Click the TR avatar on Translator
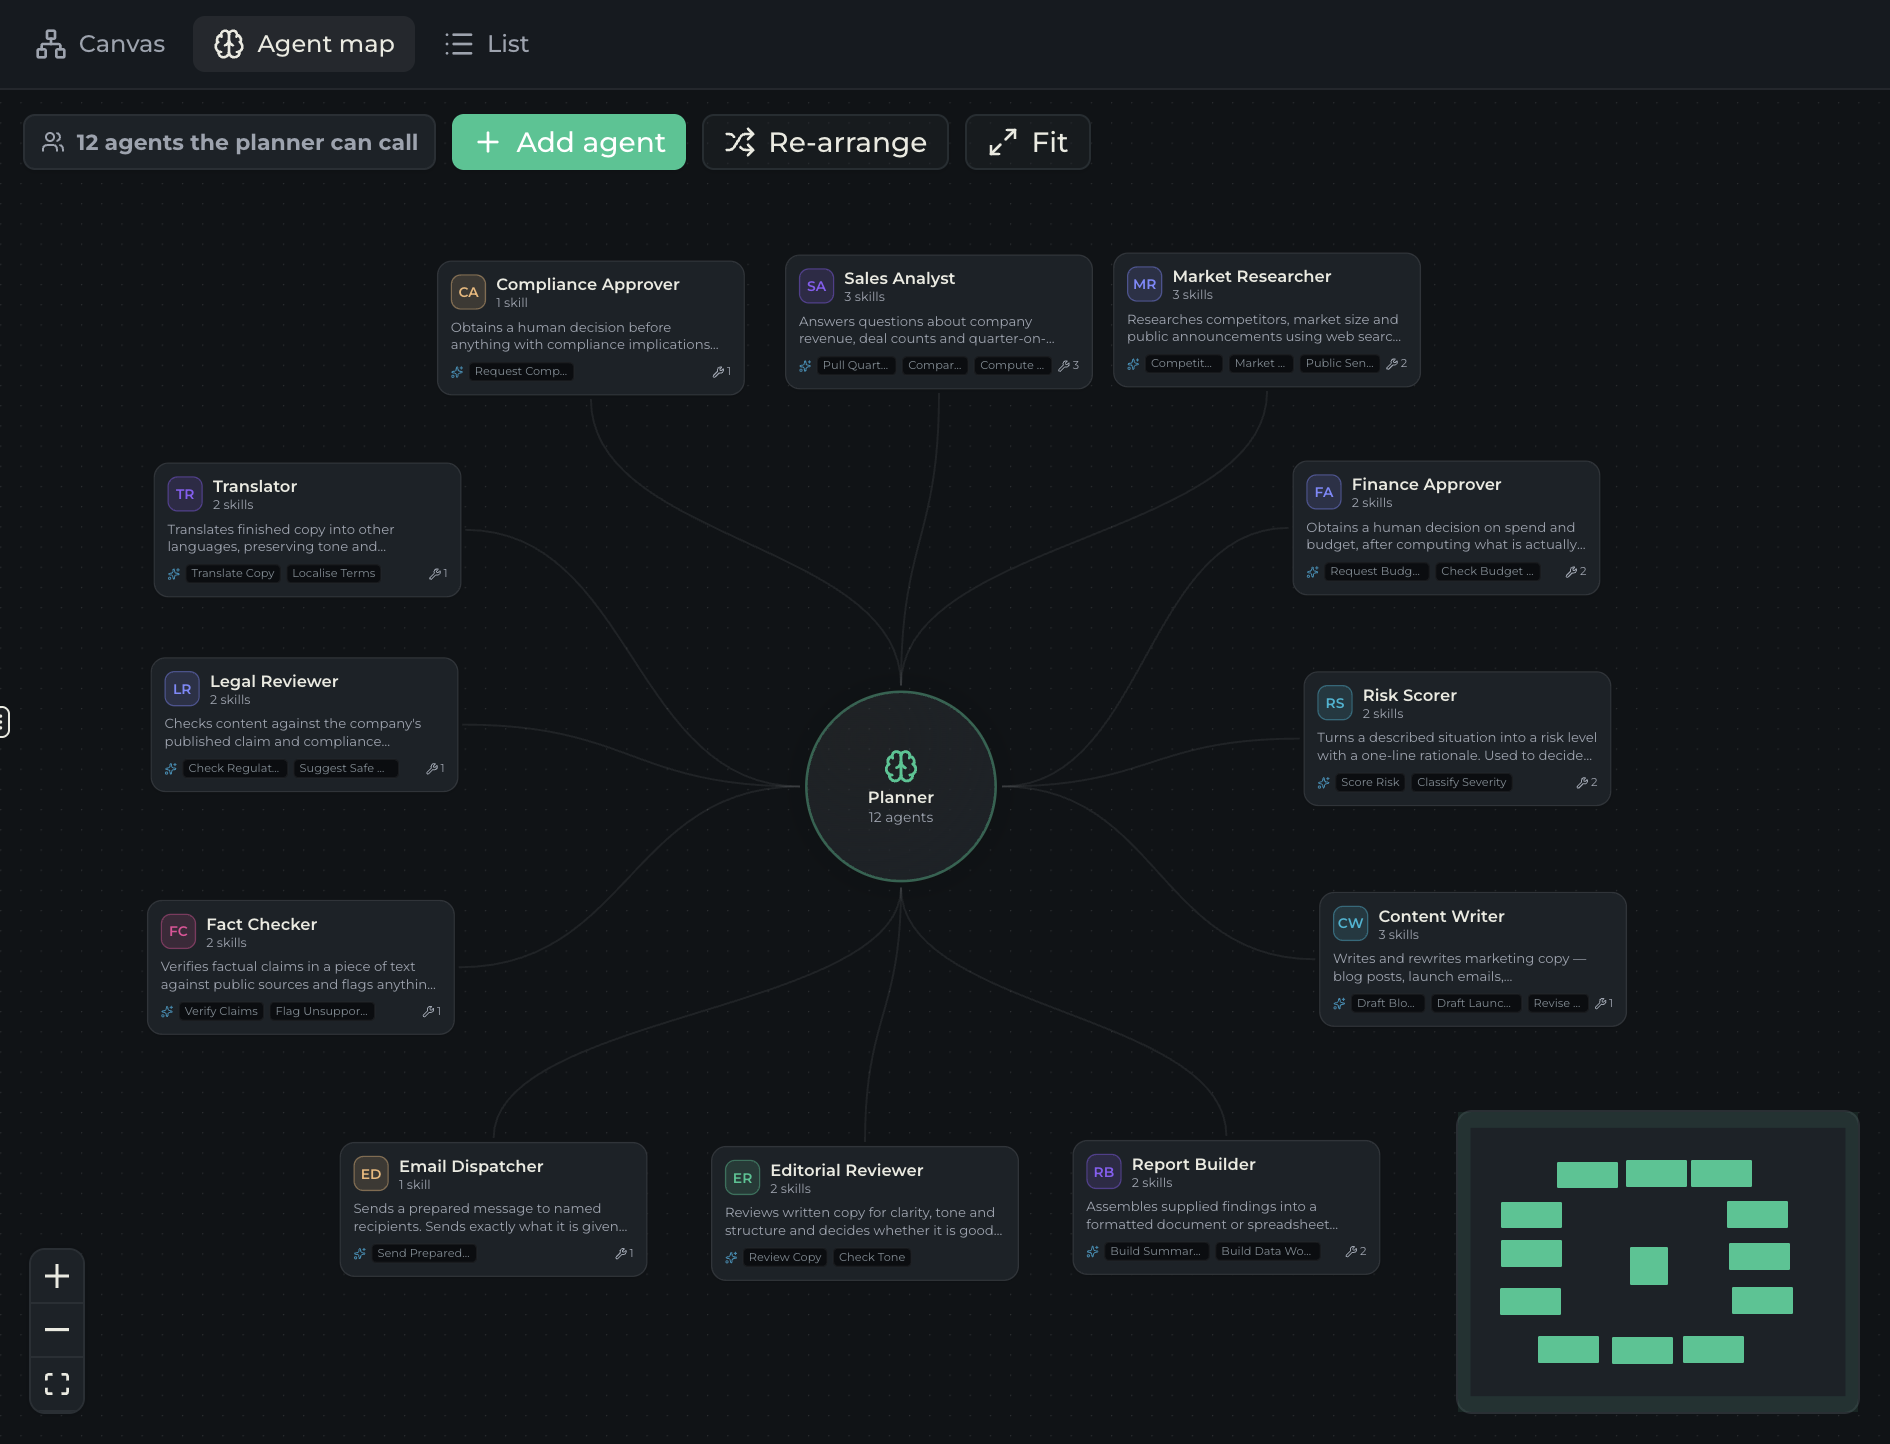This screenshot has width=1890, height=1444. tap(185, 494)
